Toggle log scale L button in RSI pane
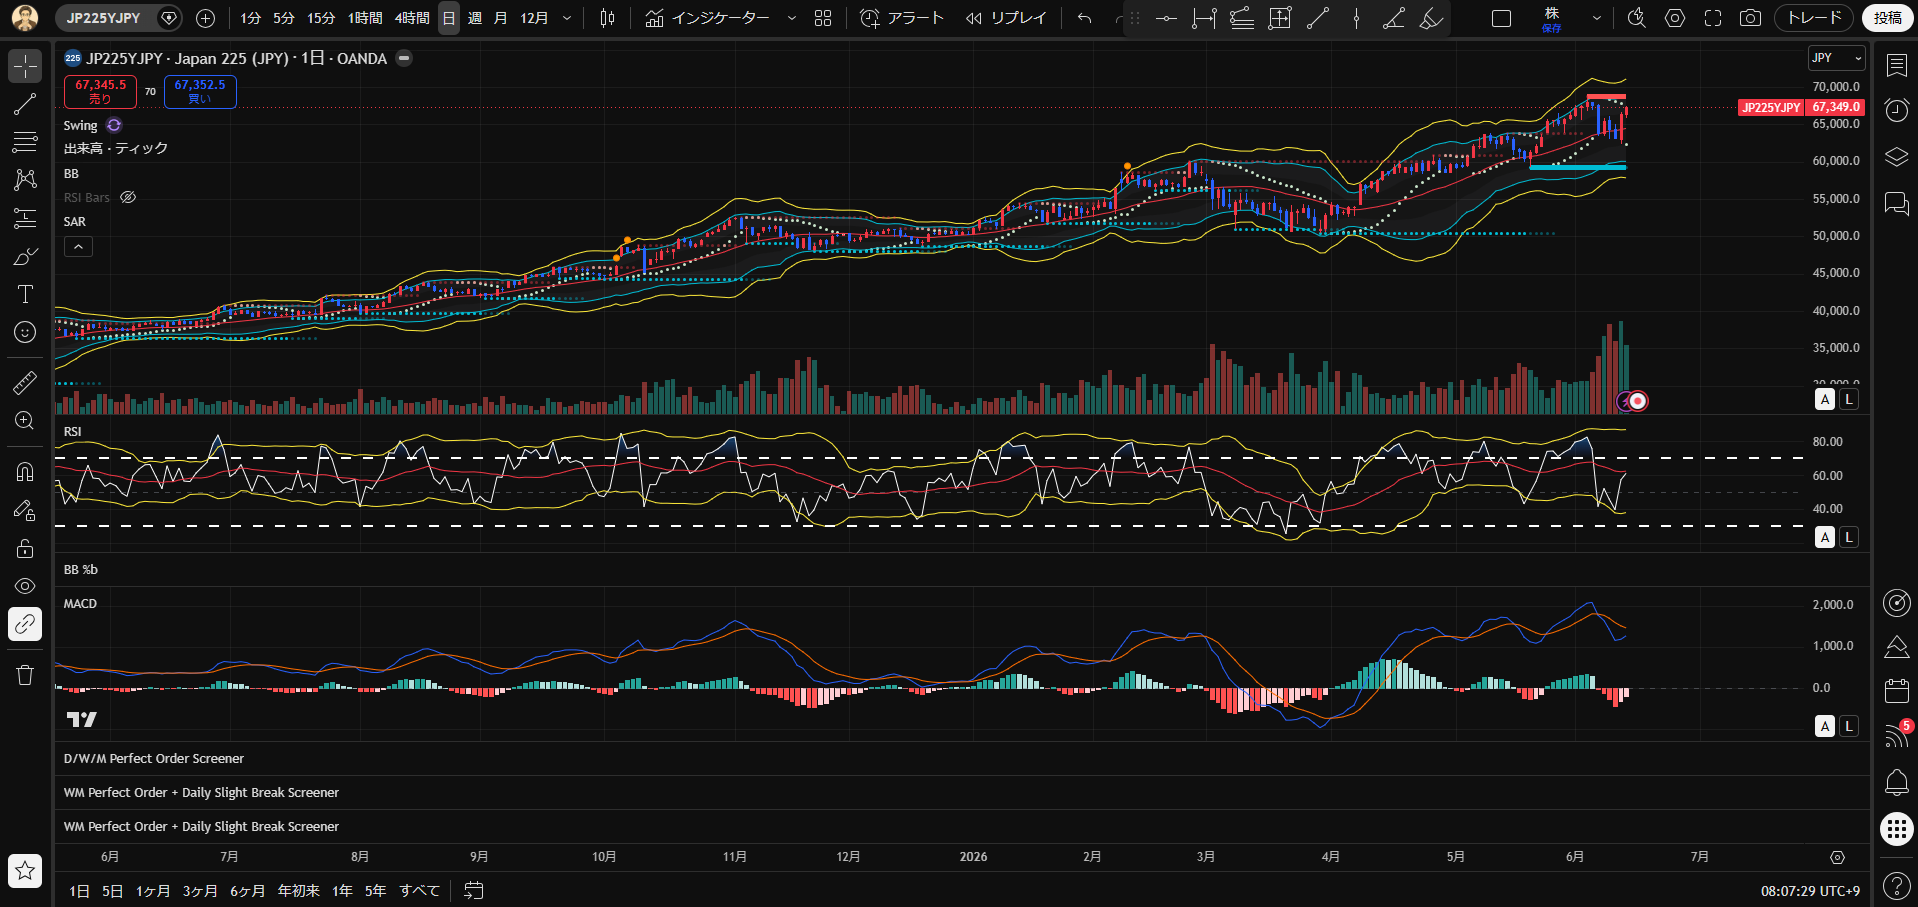Image resolution: width=1918 pixels, height=907 pixels. point(1849,537)
